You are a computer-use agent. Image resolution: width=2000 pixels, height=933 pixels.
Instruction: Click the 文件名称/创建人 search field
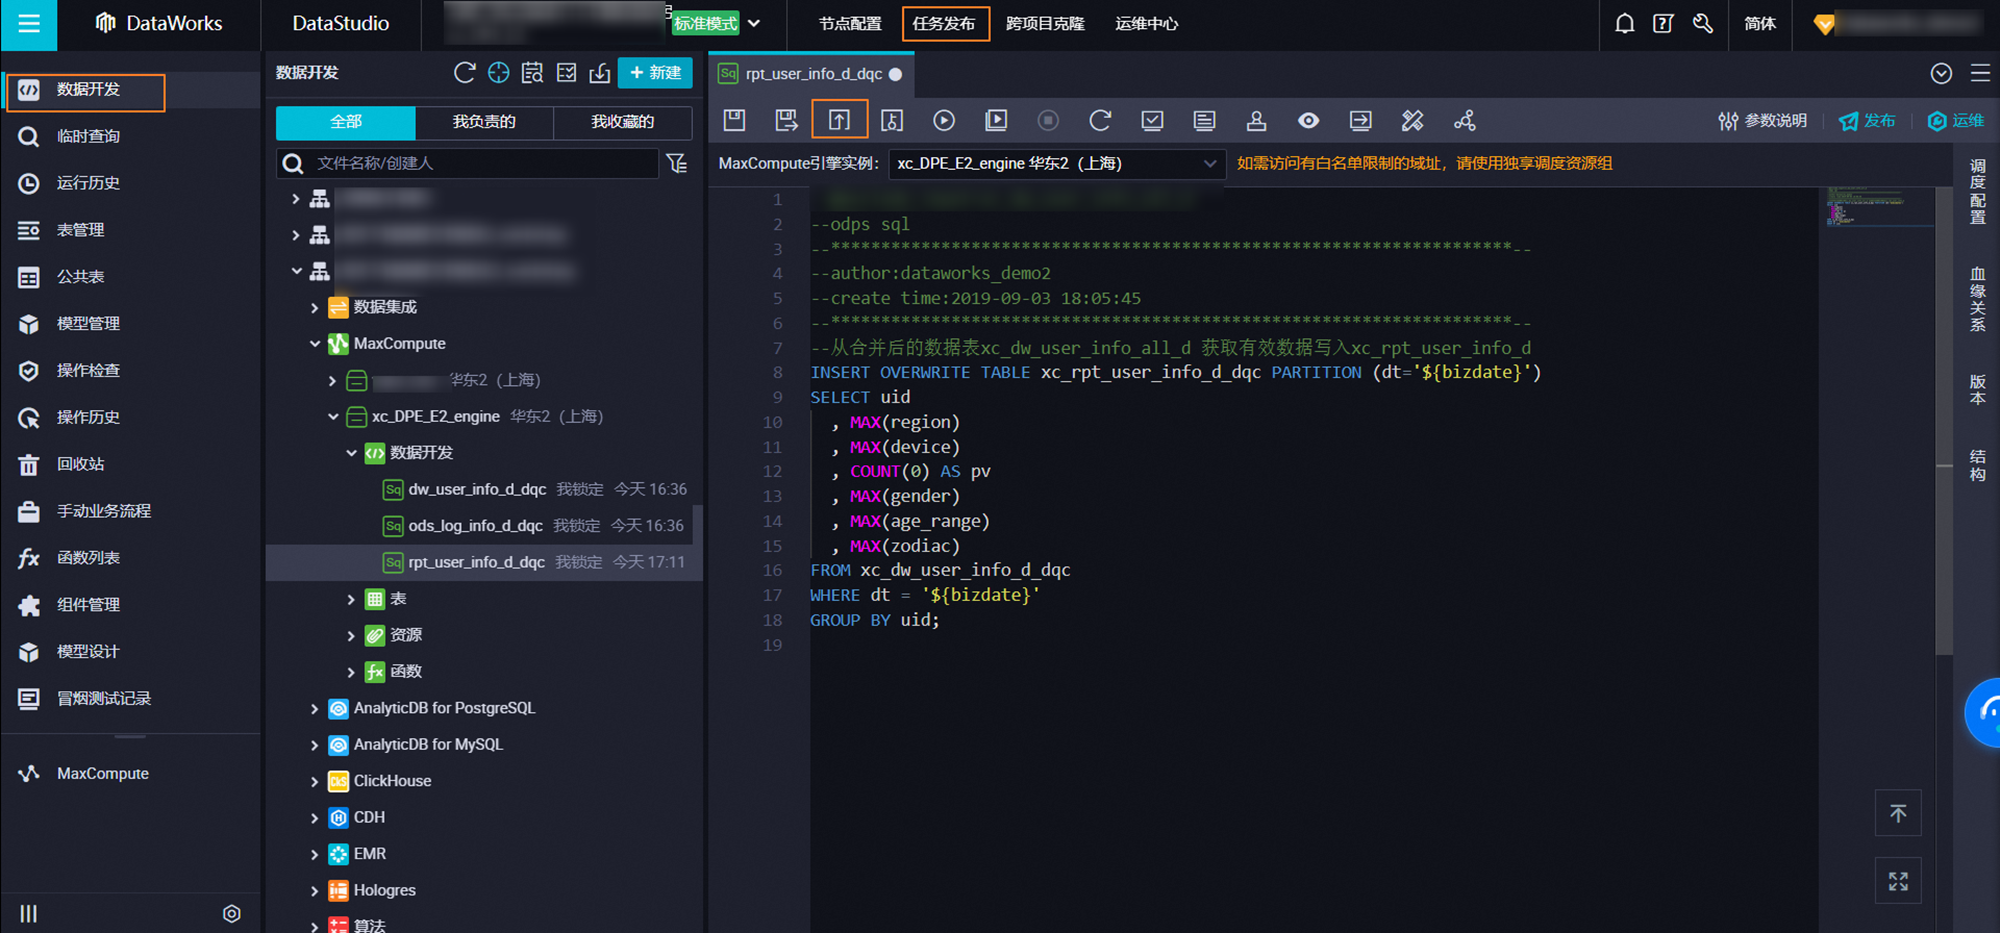(468, 163)
